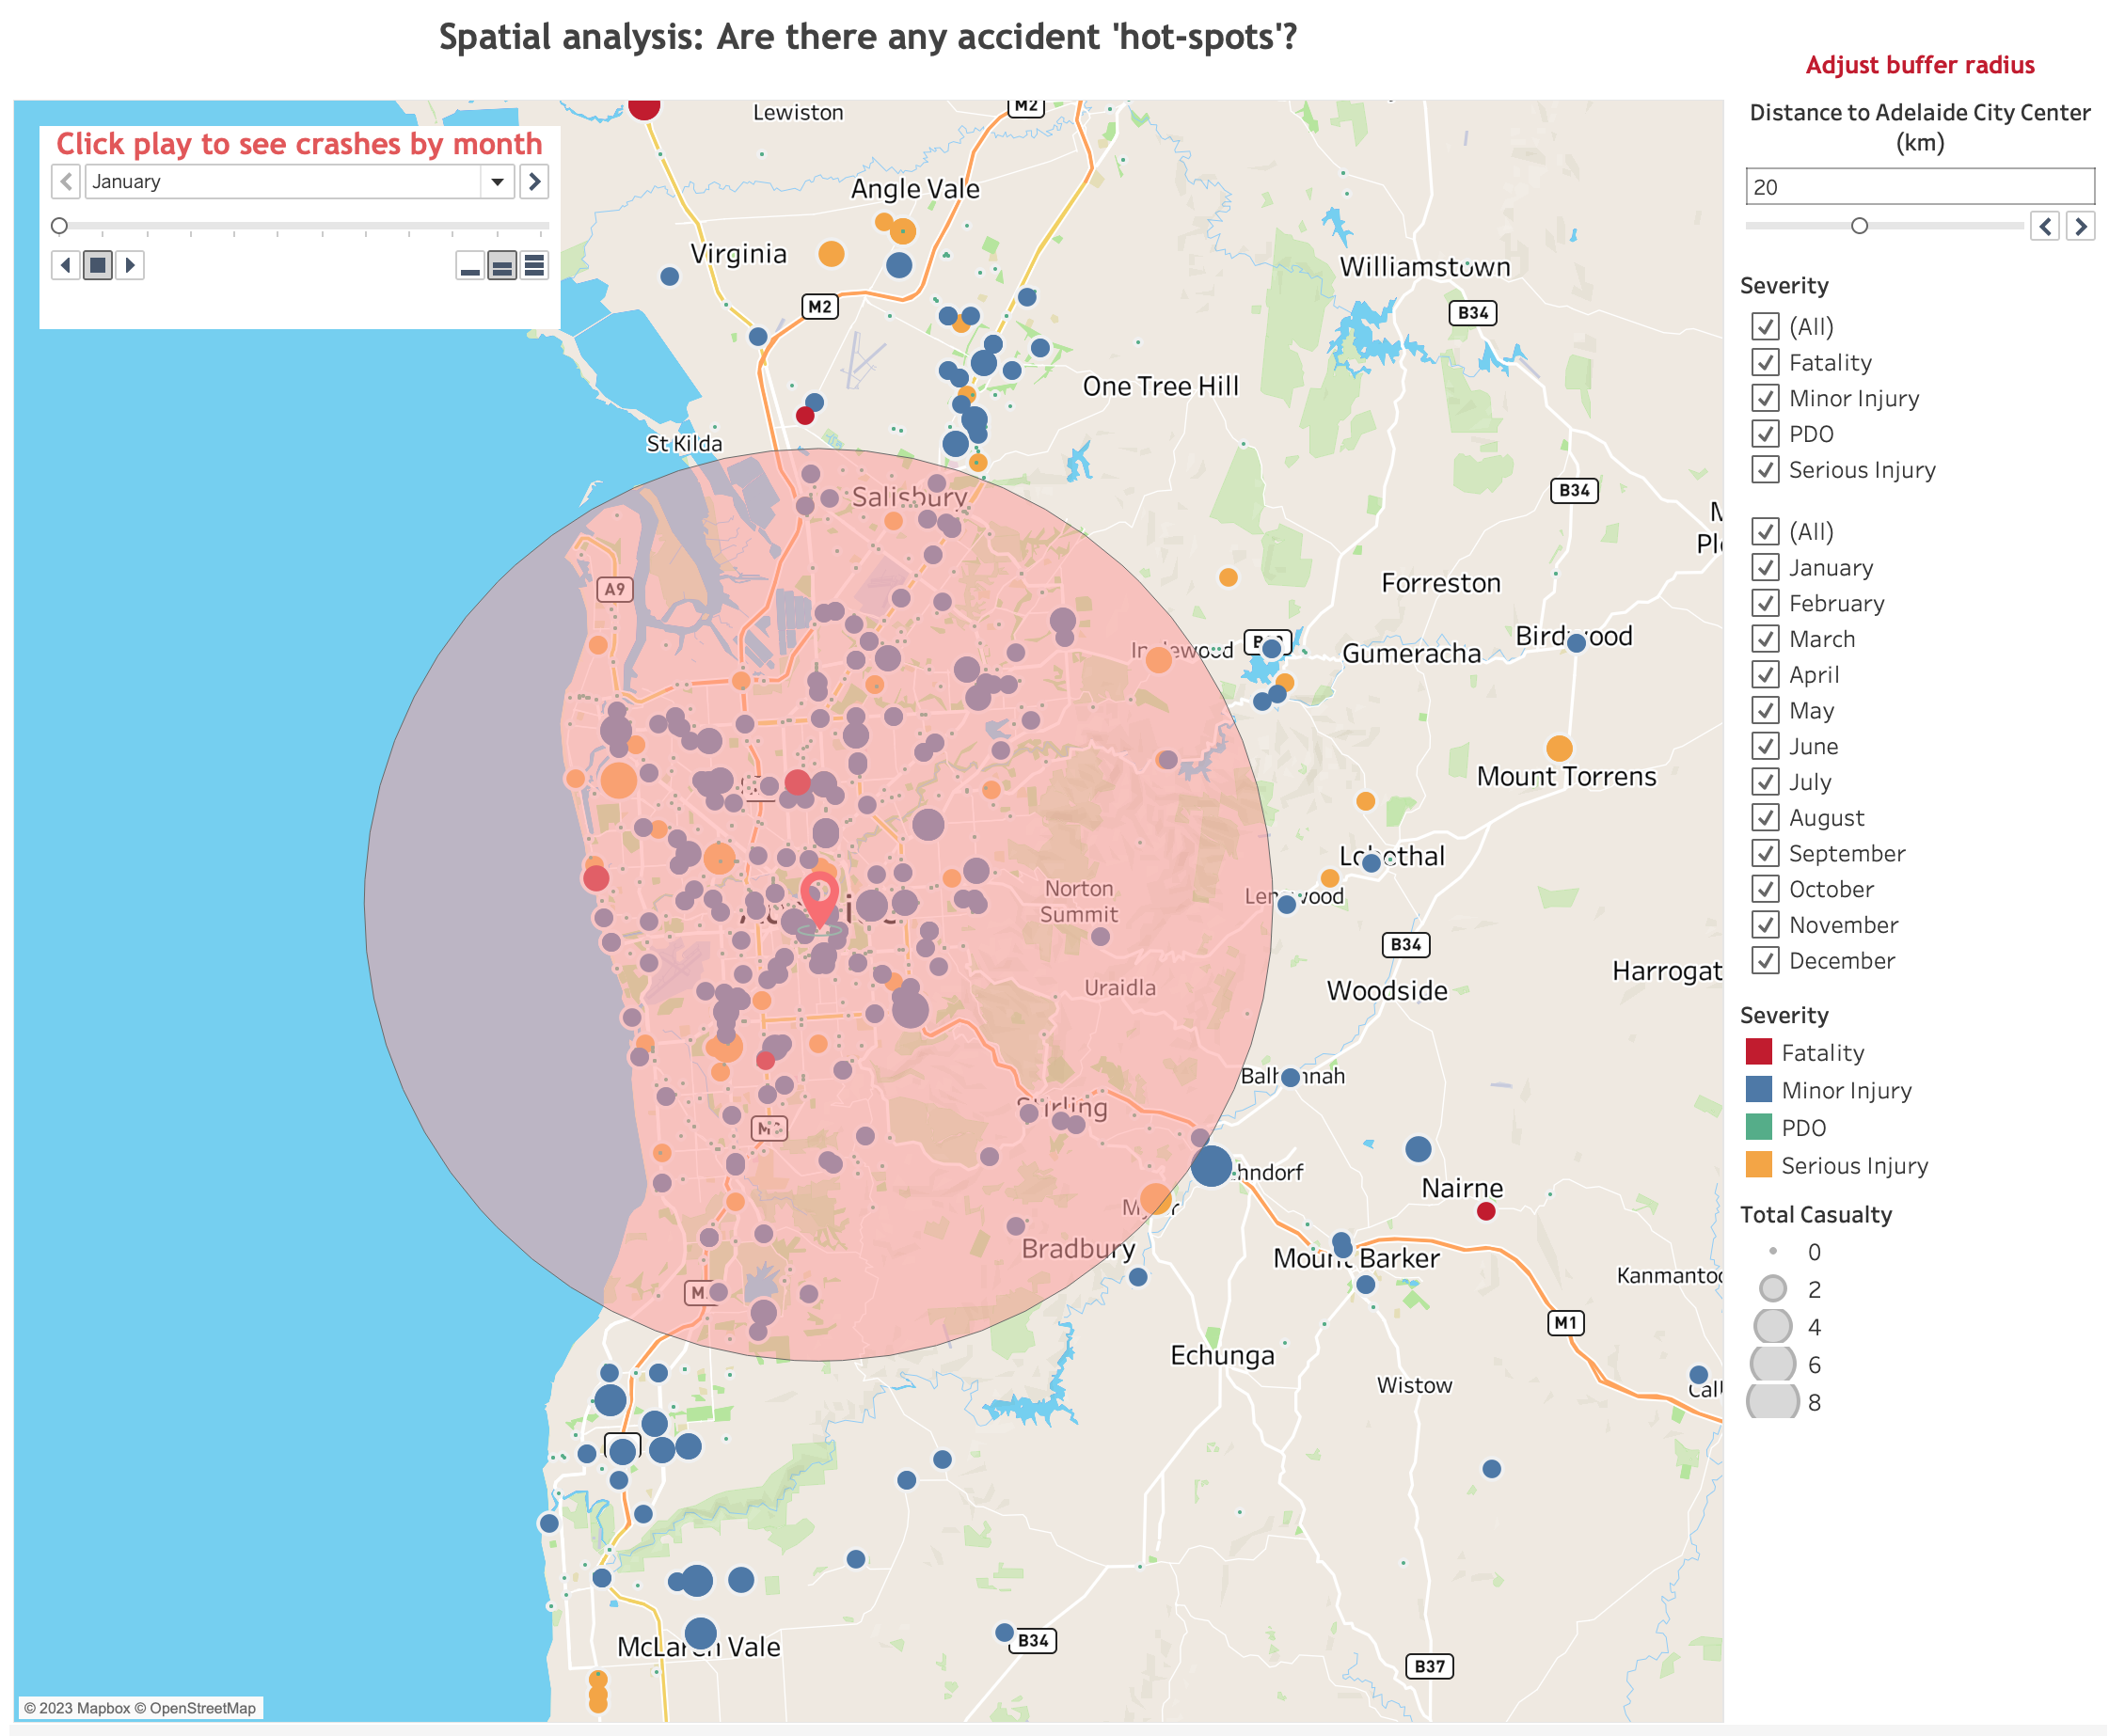Open the OpenStreetMap attribution link
Screen dimensions: 2109x1736
[196, 1708]
